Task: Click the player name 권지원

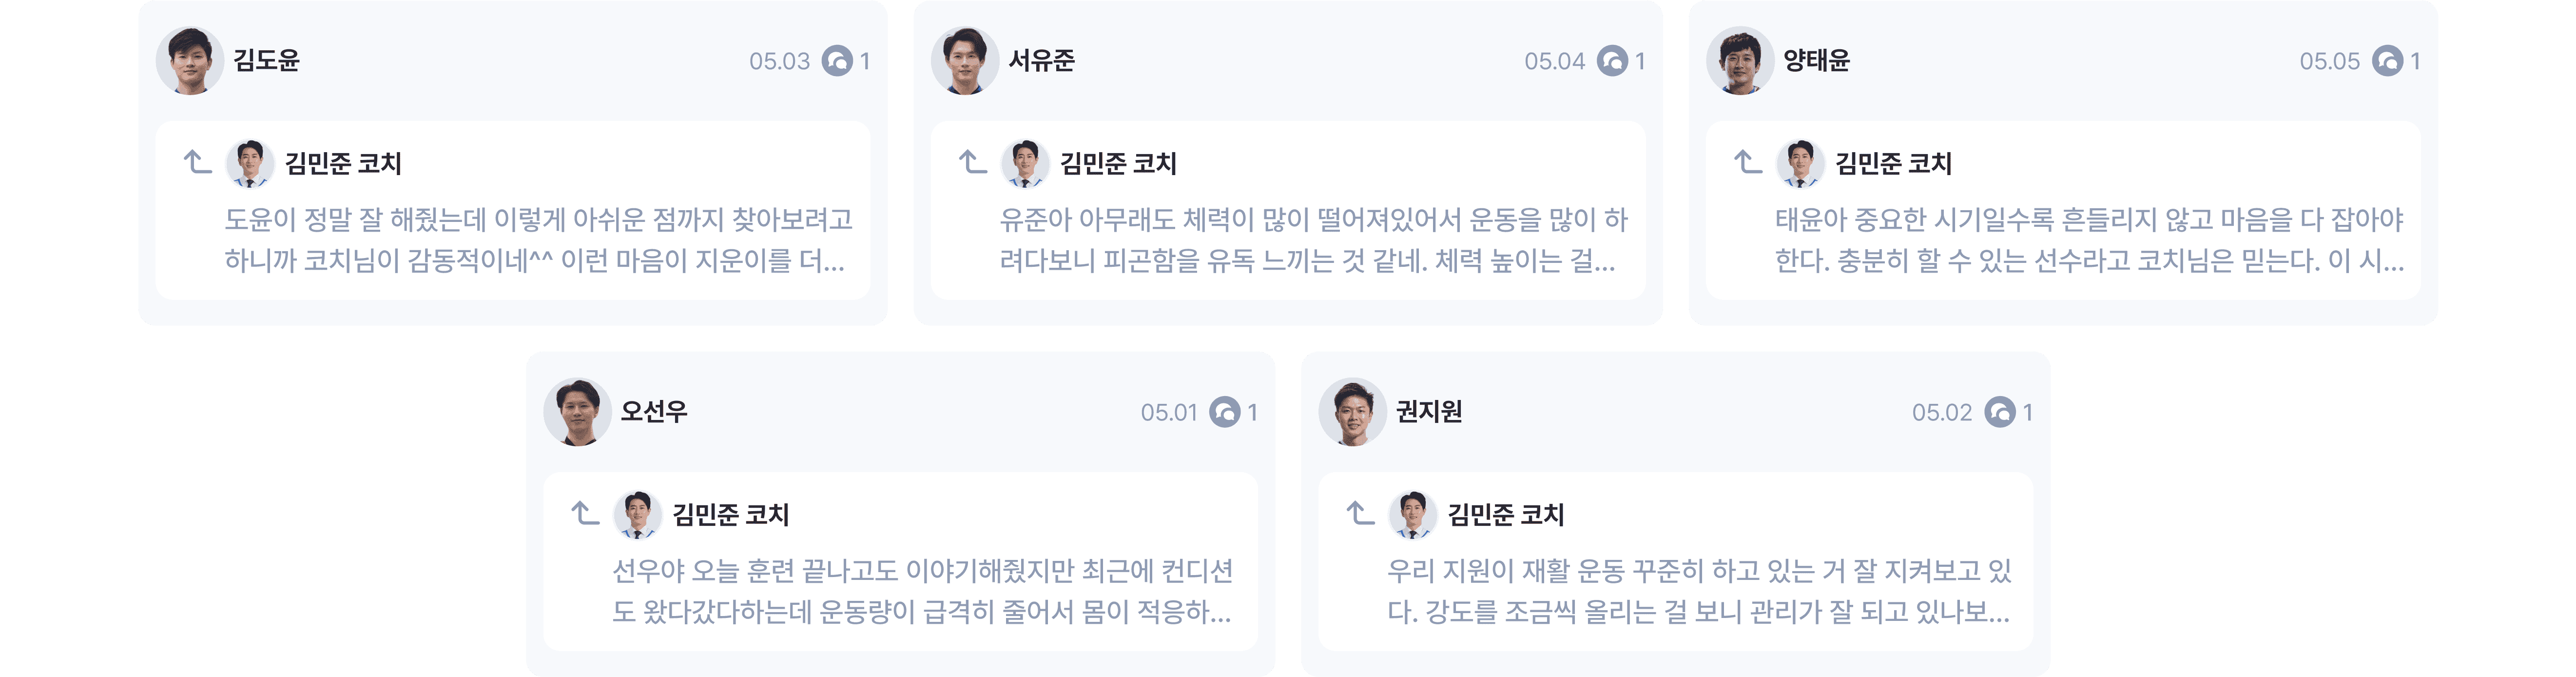Action: [1429, 412]
